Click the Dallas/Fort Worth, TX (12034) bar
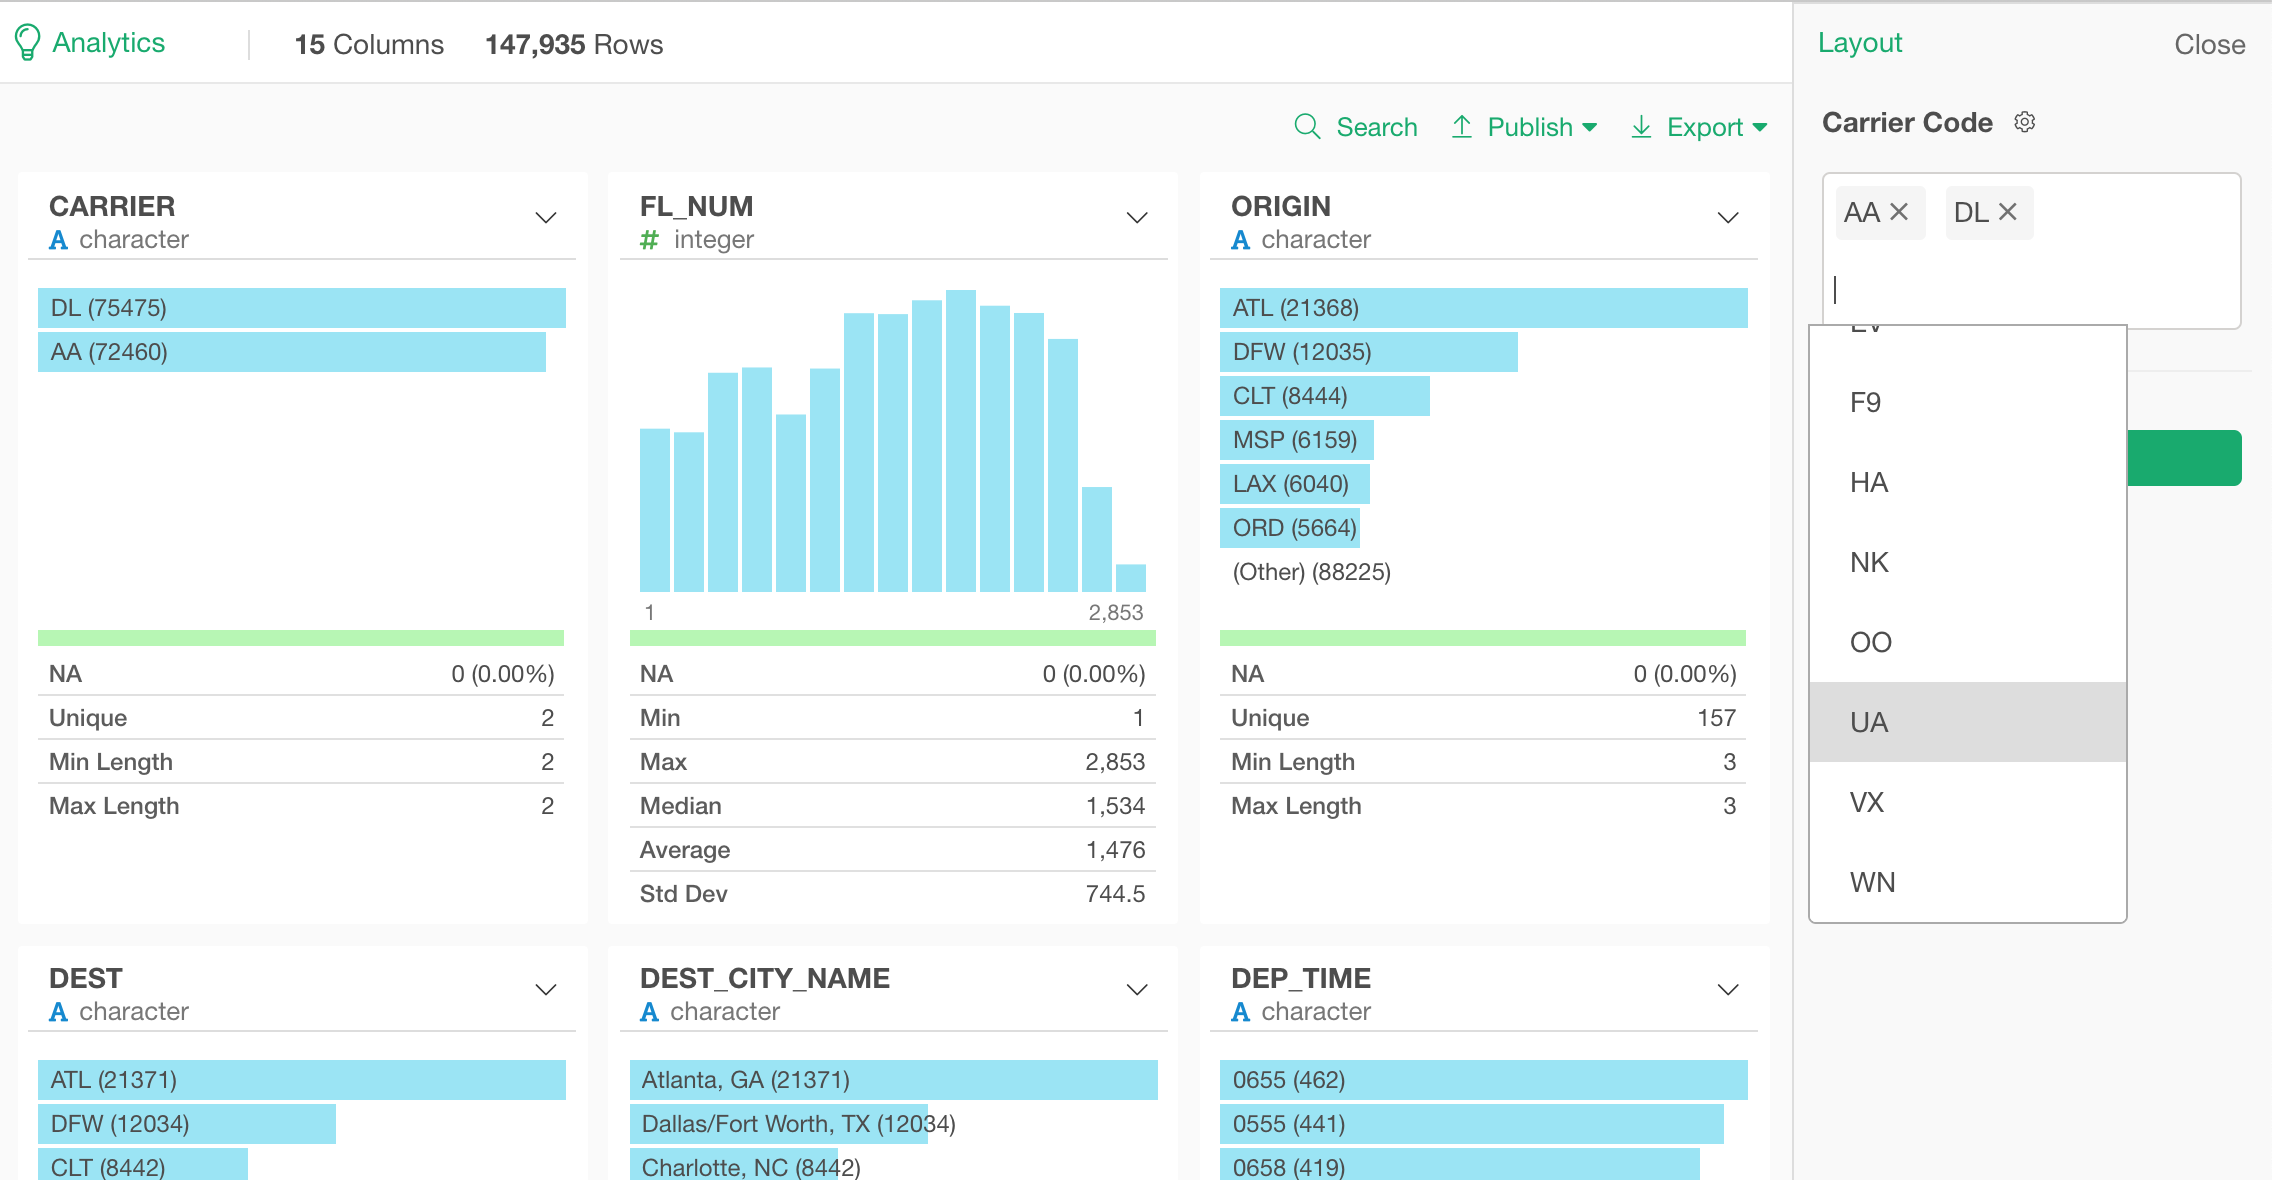The height and width of the screenshot is (1180, 2272). [779, 1124]
